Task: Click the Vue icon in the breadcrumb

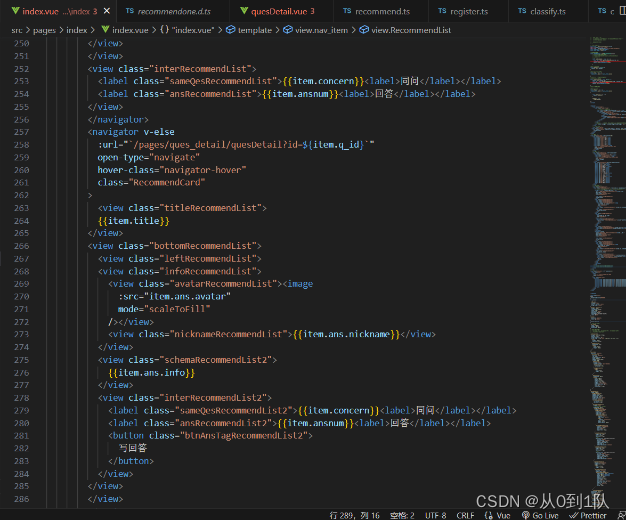Action: (x=105, y=30)
